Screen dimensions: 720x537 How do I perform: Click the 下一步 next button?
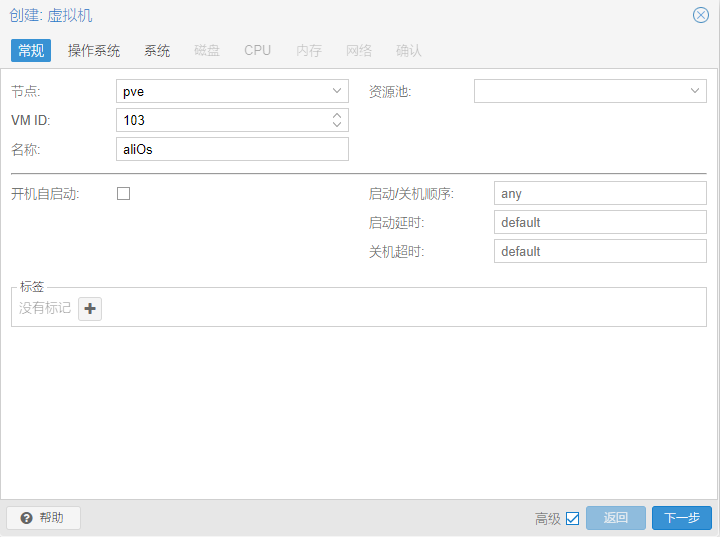click(x=681, y=518)
